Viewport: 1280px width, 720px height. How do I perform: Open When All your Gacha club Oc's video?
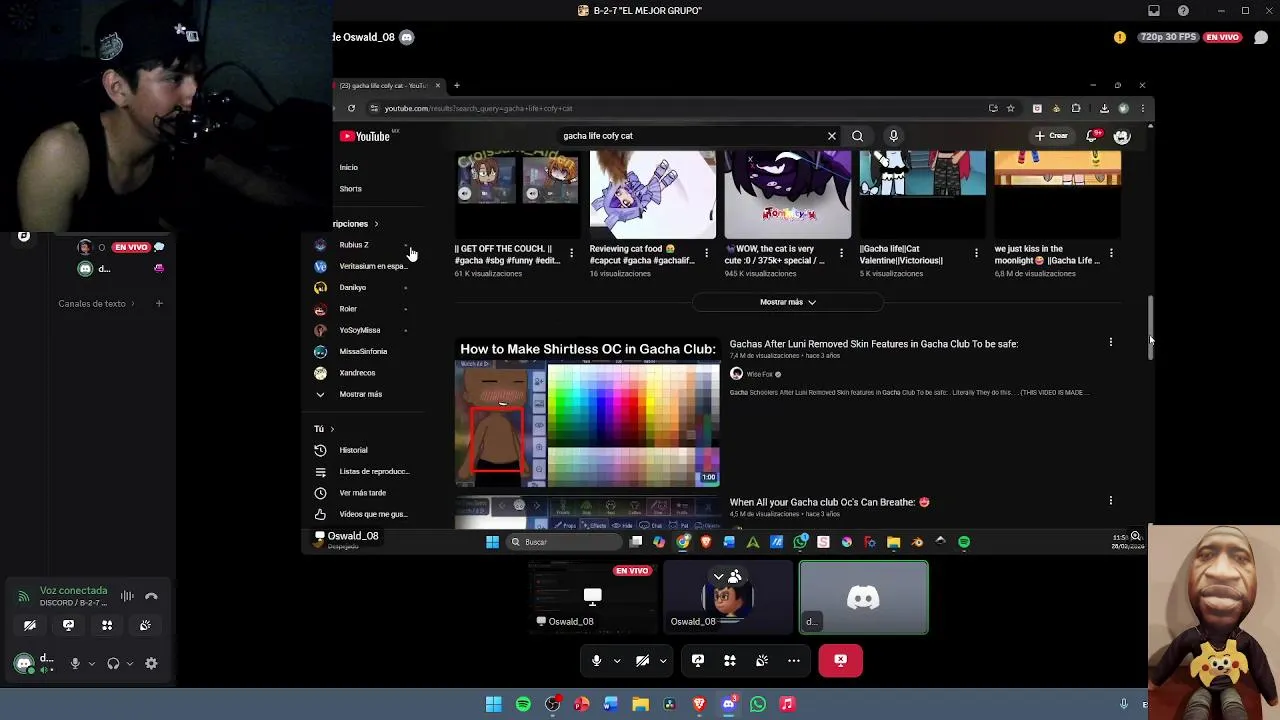[x=829, y=502]
